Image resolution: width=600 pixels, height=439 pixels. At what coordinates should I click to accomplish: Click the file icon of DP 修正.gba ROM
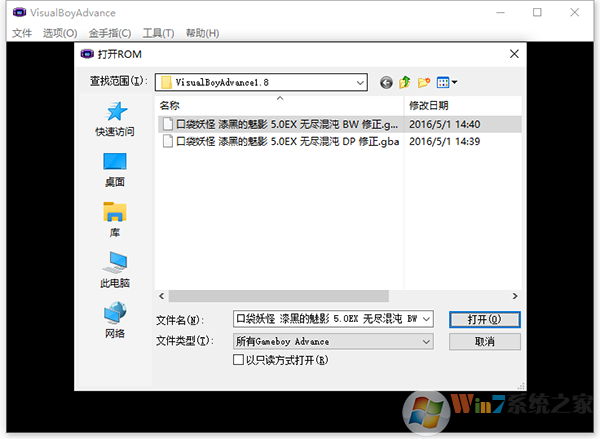pyautogui.click(x=167, y=141)
